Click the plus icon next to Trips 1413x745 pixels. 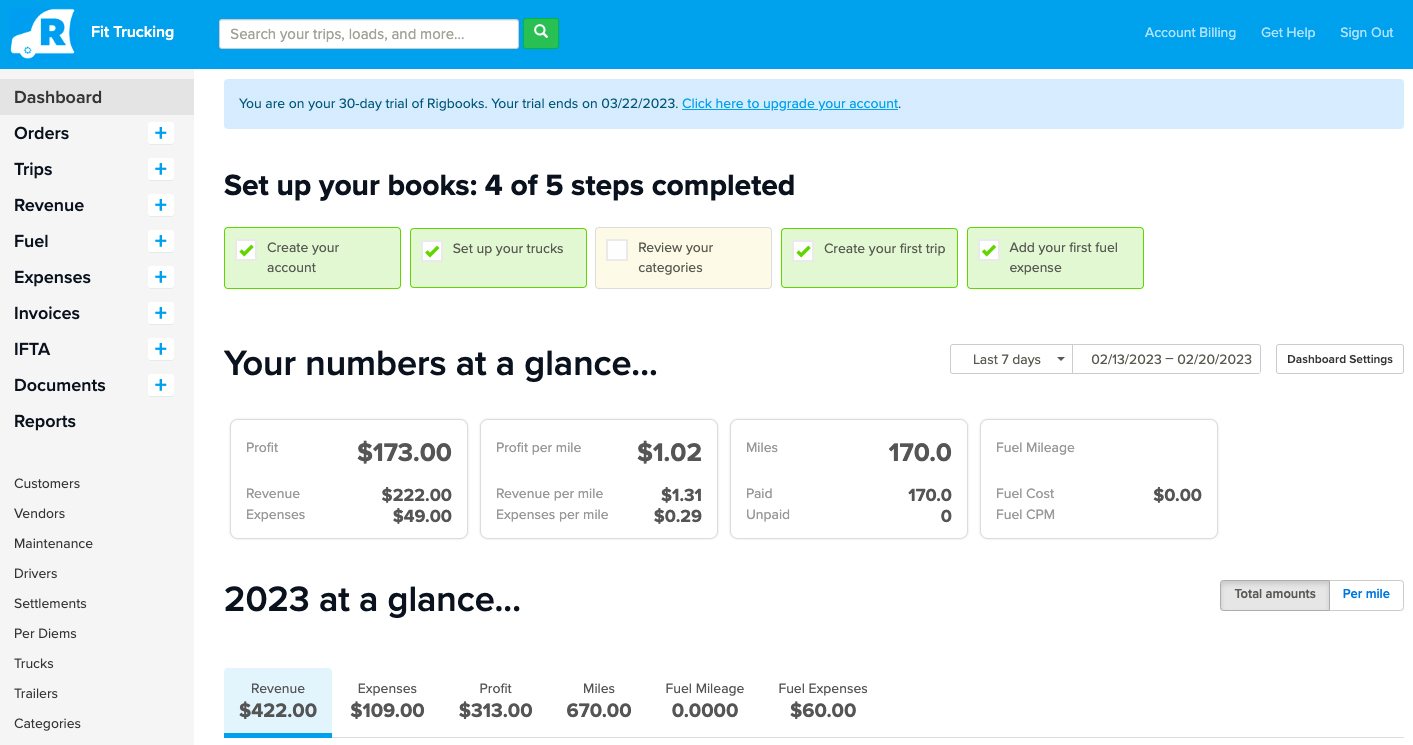pos(160,169)
